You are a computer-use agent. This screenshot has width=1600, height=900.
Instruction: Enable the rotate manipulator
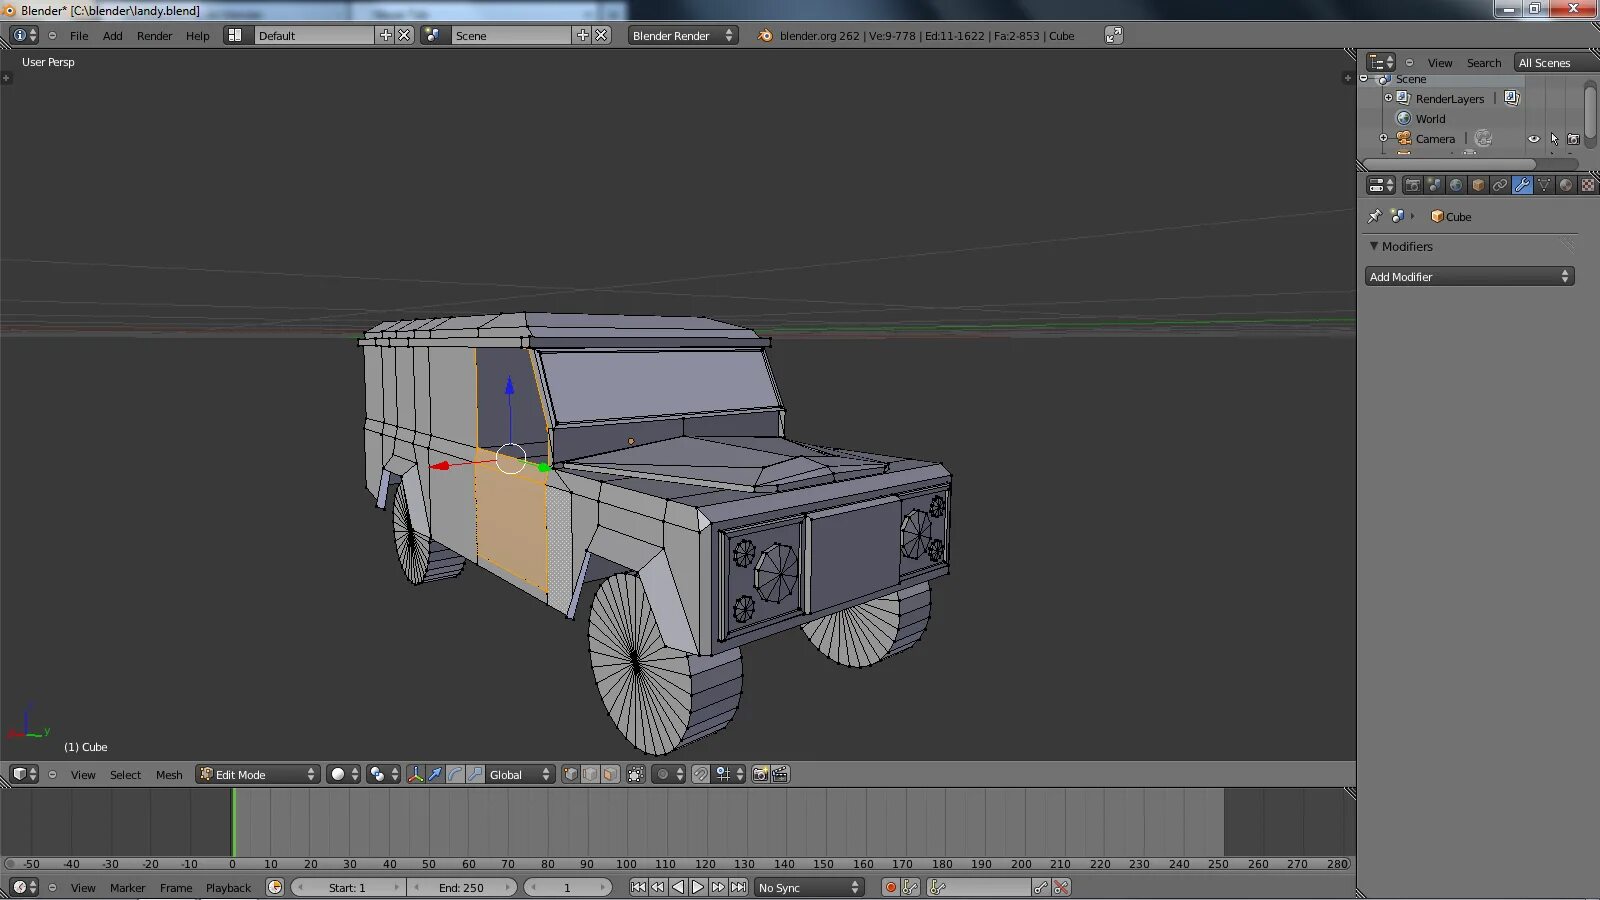[455, 774]
